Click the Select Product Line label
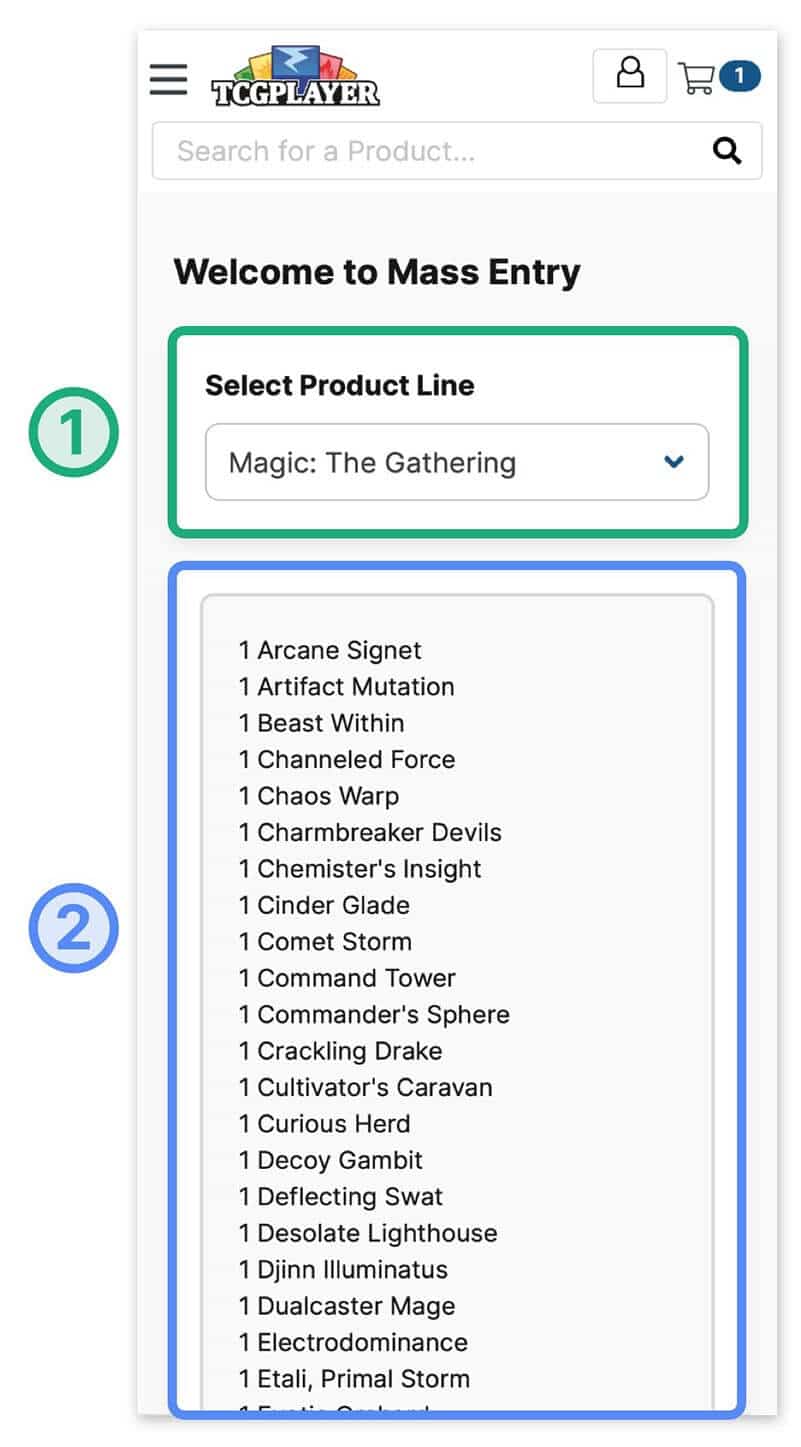Screen dimensions: 801x1447 pyautogui.click(x=339, y=386)
